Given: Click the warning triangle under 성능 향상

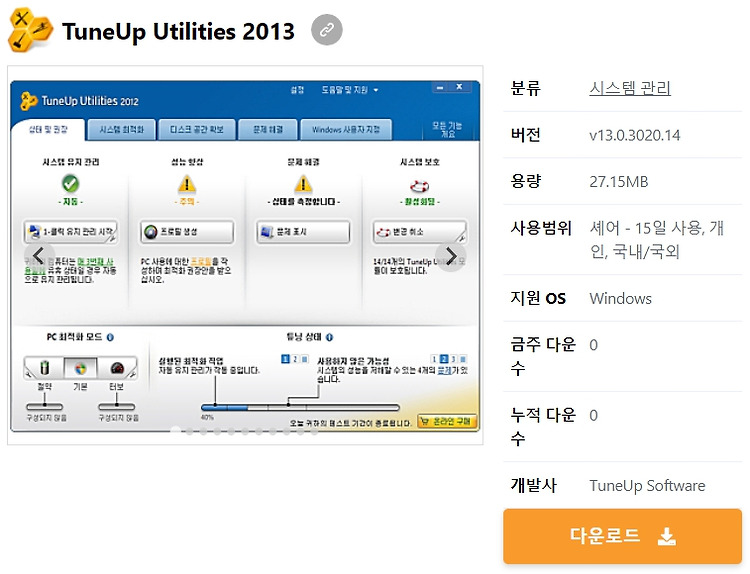Looking at the screenshot, I should coord(187,184).
